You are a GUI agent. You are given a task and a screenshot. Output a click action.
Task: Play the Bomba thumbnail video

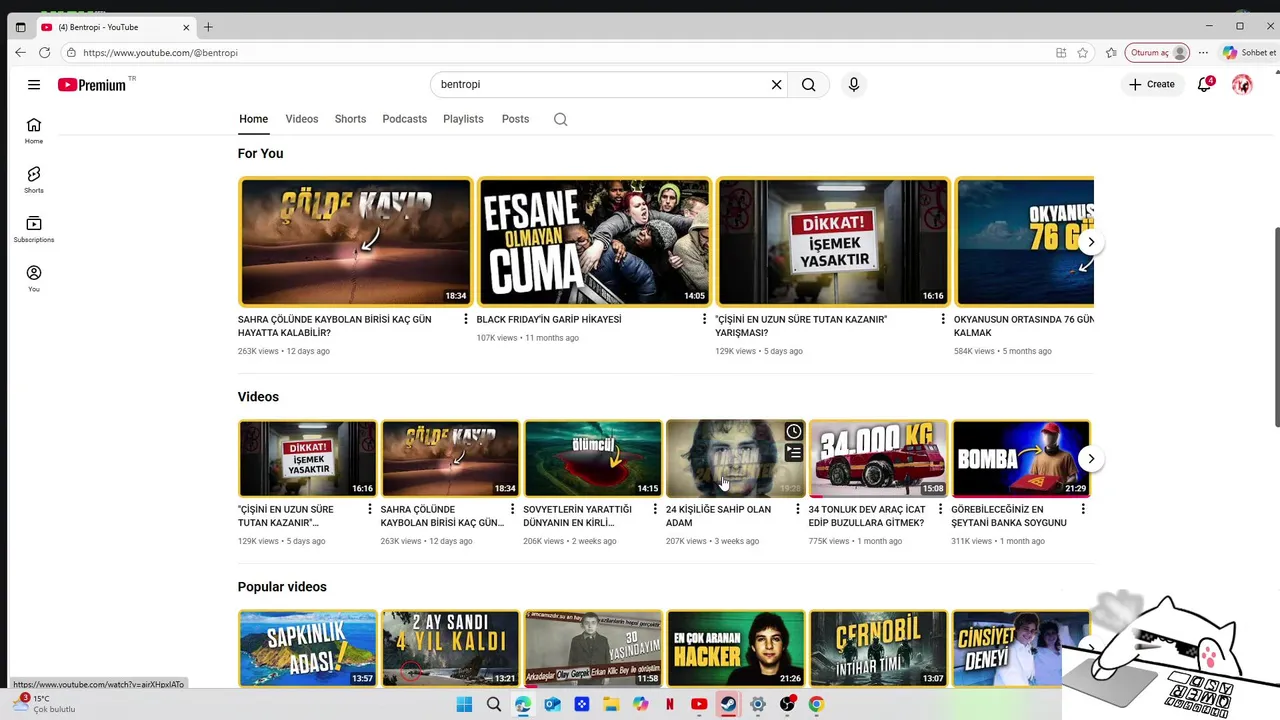1021,459
